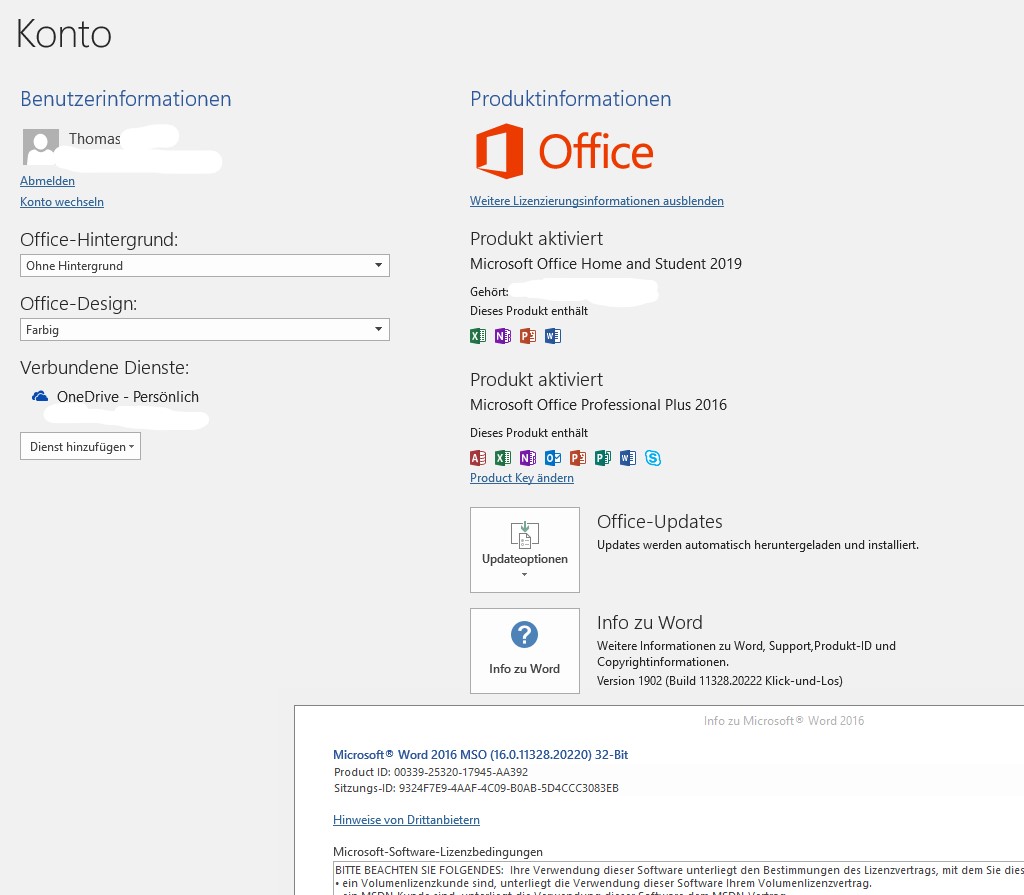Click the Word icon under Home and Student 2019
The width and height of the screenshot is (1024, 895).
click(552, 336)
